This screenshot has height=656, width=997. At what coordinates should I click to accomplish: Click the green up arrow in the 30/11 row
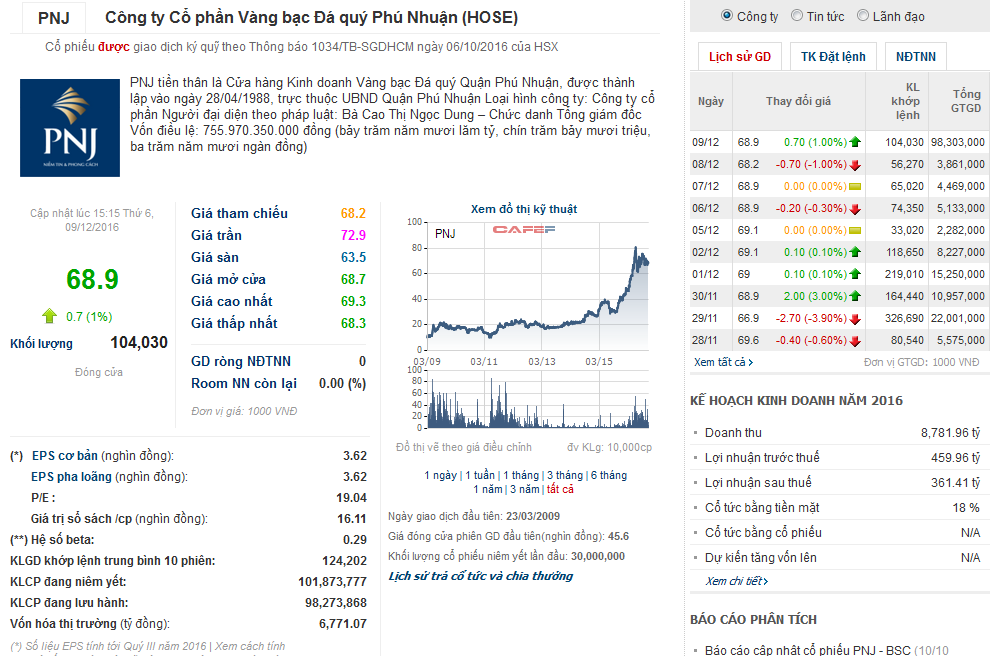pos(855,296)
